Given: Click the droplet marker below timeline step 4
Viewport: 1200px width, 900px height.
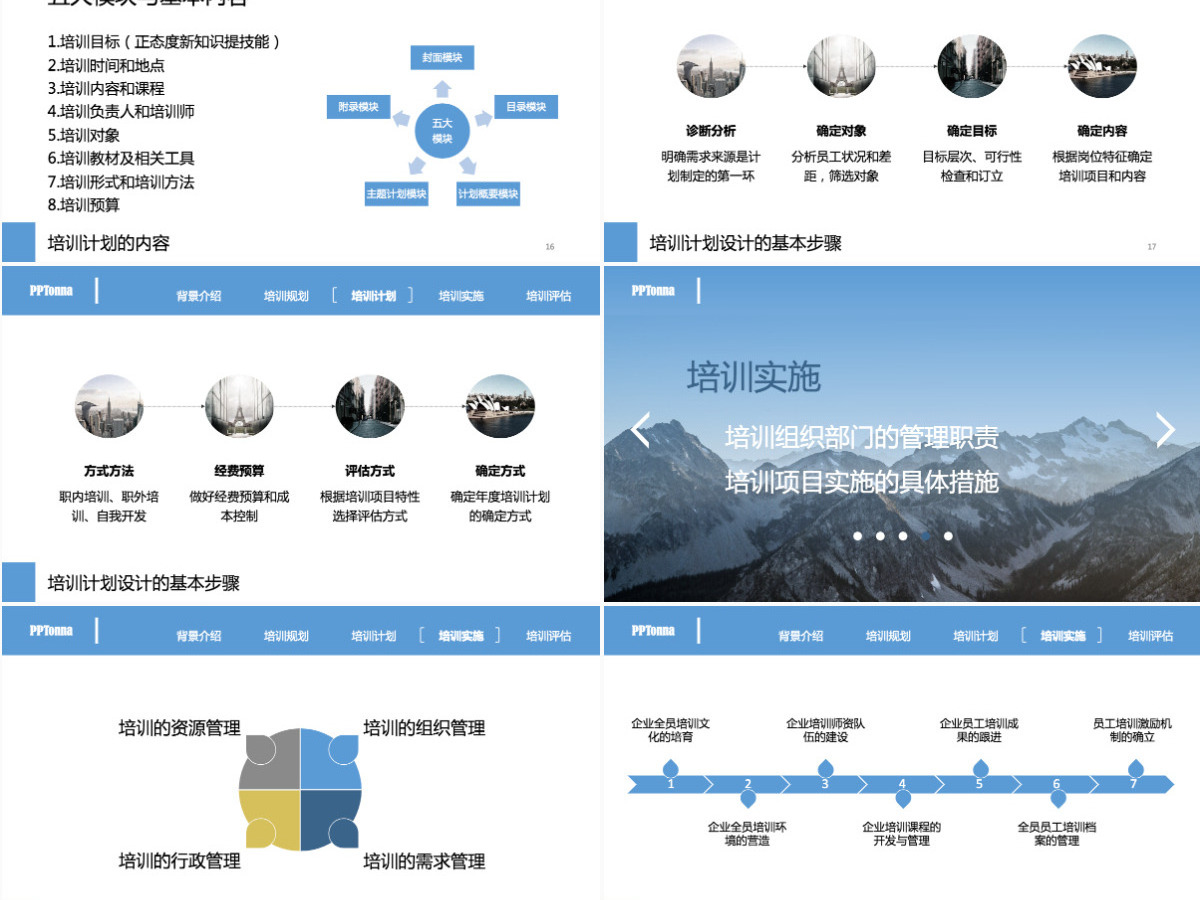Looking at the screenshot, I should (903, 798).
